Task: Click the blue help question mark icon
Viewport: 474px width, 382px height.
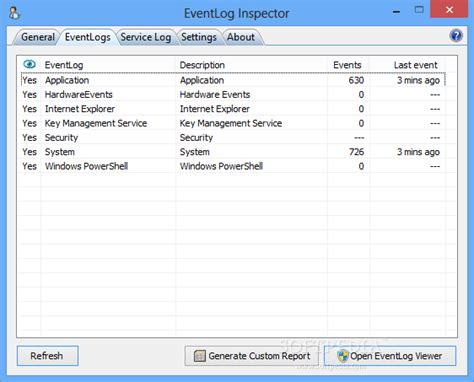Action: point(456,35)
